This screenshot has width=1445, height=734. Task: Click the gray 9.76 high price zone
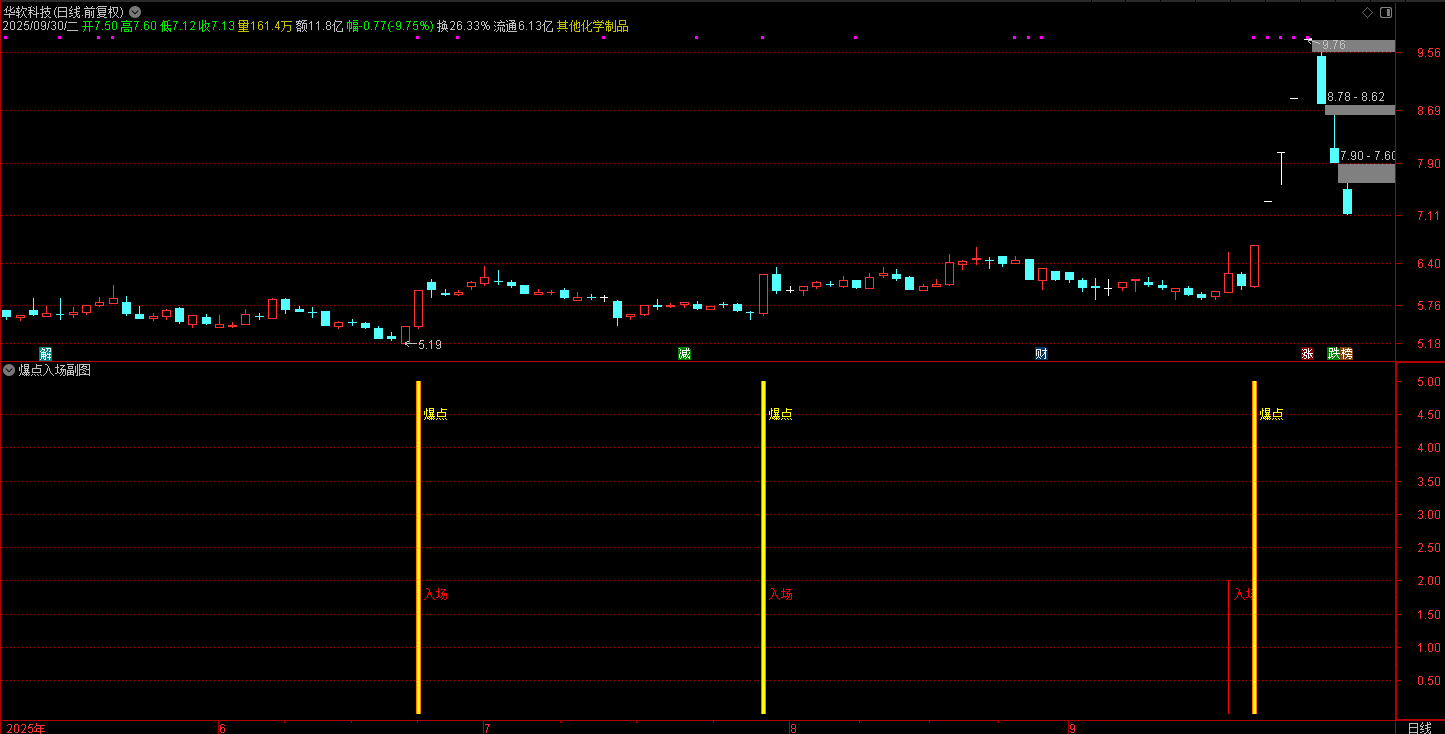point(1353,45)
